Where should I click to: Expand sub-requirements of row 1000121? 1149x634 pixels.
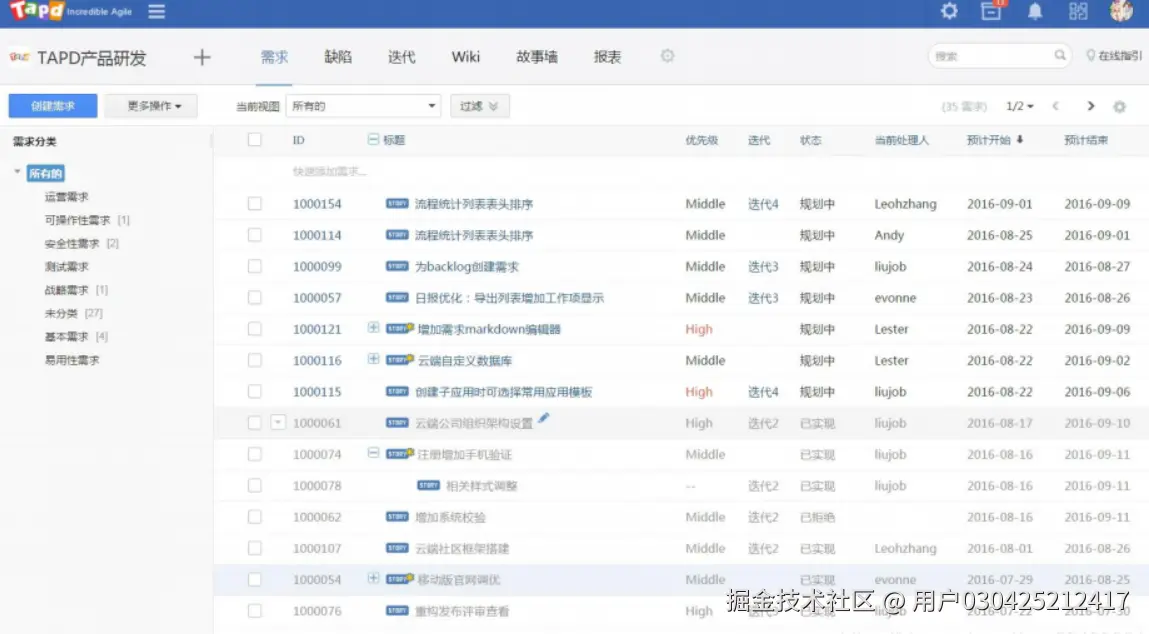373,328
